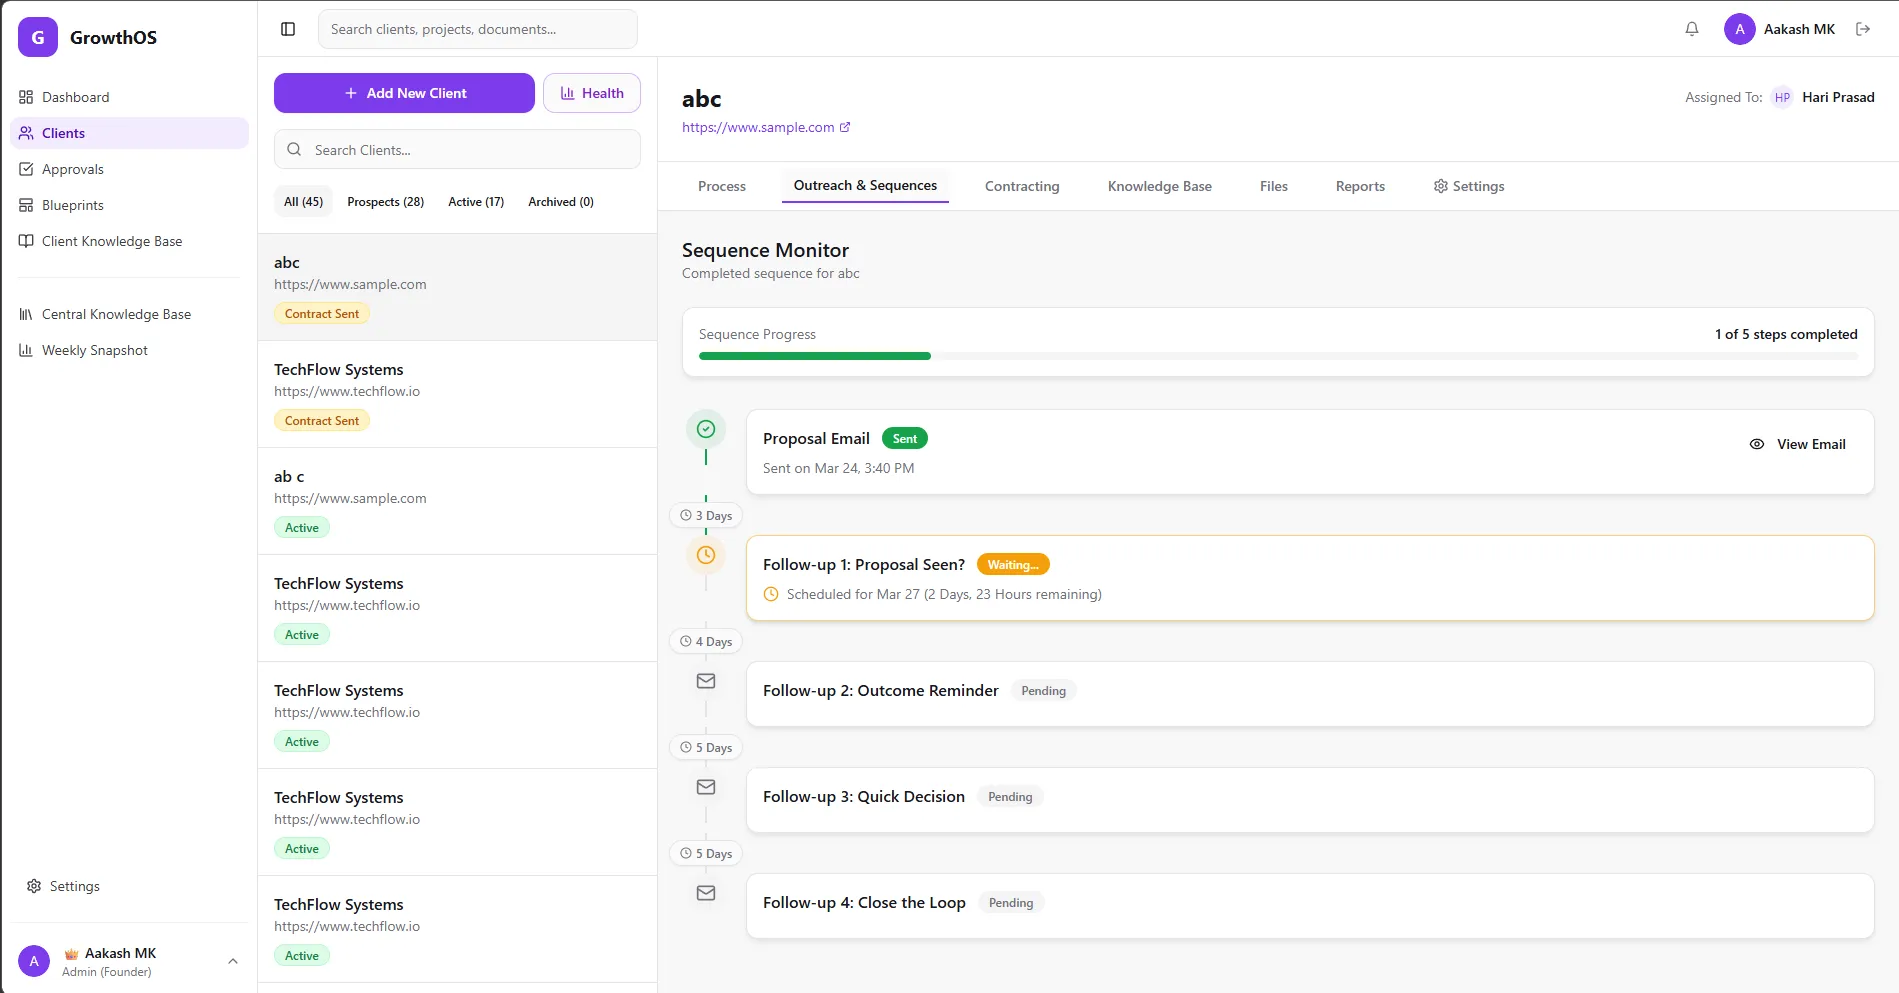This screenshot has width=1899, height=993.
Task: Click the Search Clients input field
Action: (x=457, y=149)
